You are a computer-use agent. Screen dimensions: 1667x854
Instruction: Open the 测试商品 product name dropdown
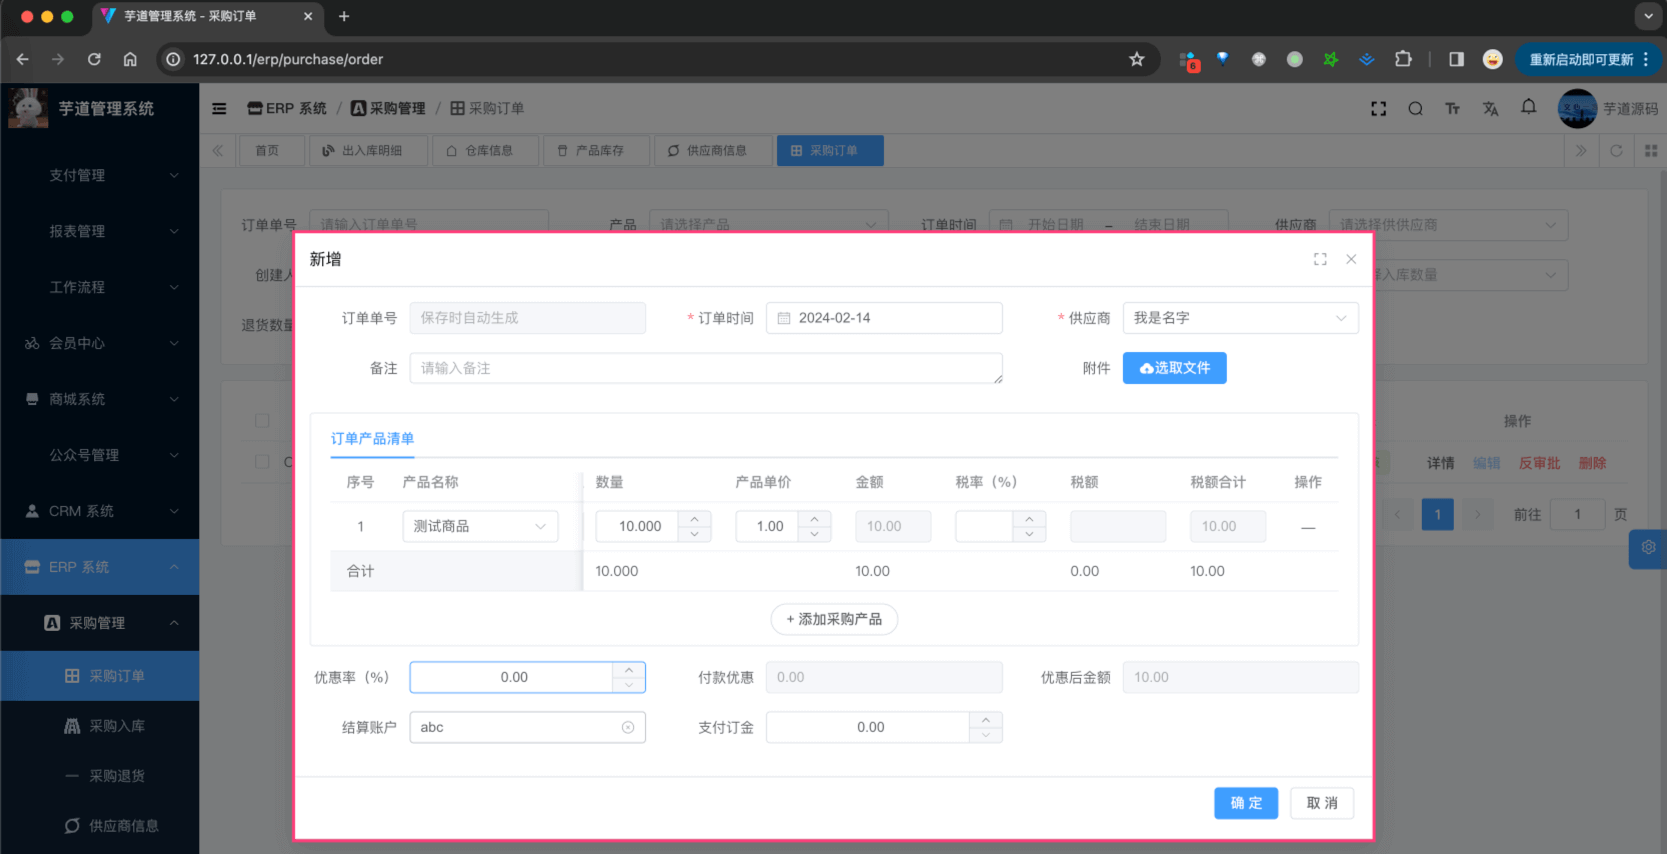pos(480,526)
